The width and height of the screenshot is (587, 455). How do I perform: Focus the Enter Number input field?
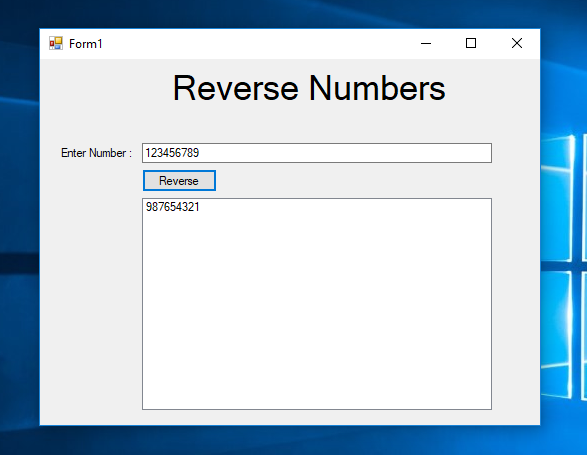pos(317,153)
